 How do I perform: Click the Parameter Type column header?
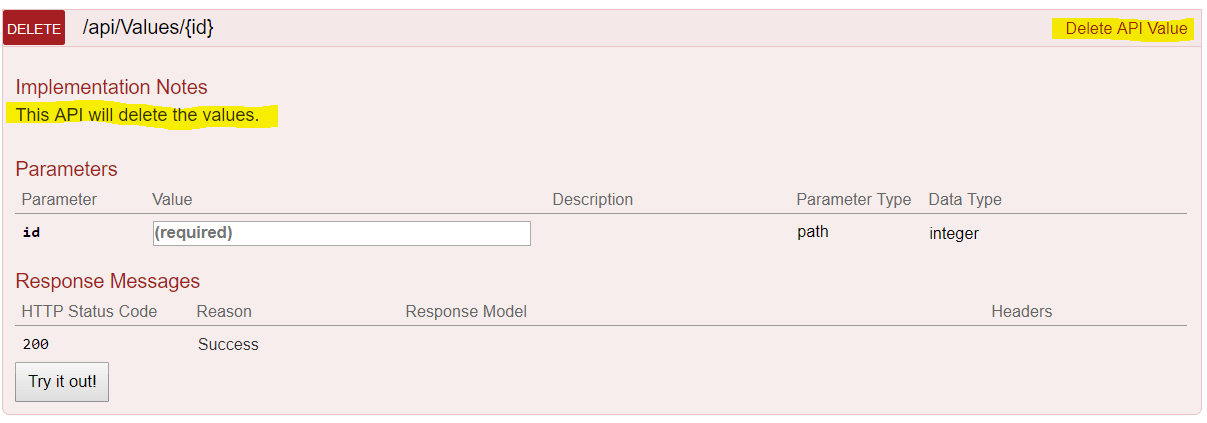(x=853, y=199)
